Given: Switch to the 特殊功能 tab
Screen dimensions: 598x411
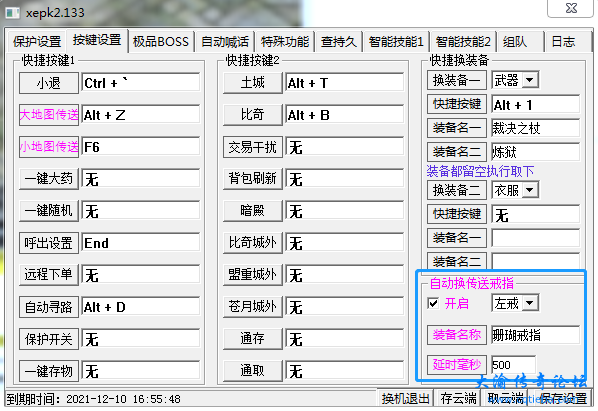Looking at the screenshot, I should [285, 42].
